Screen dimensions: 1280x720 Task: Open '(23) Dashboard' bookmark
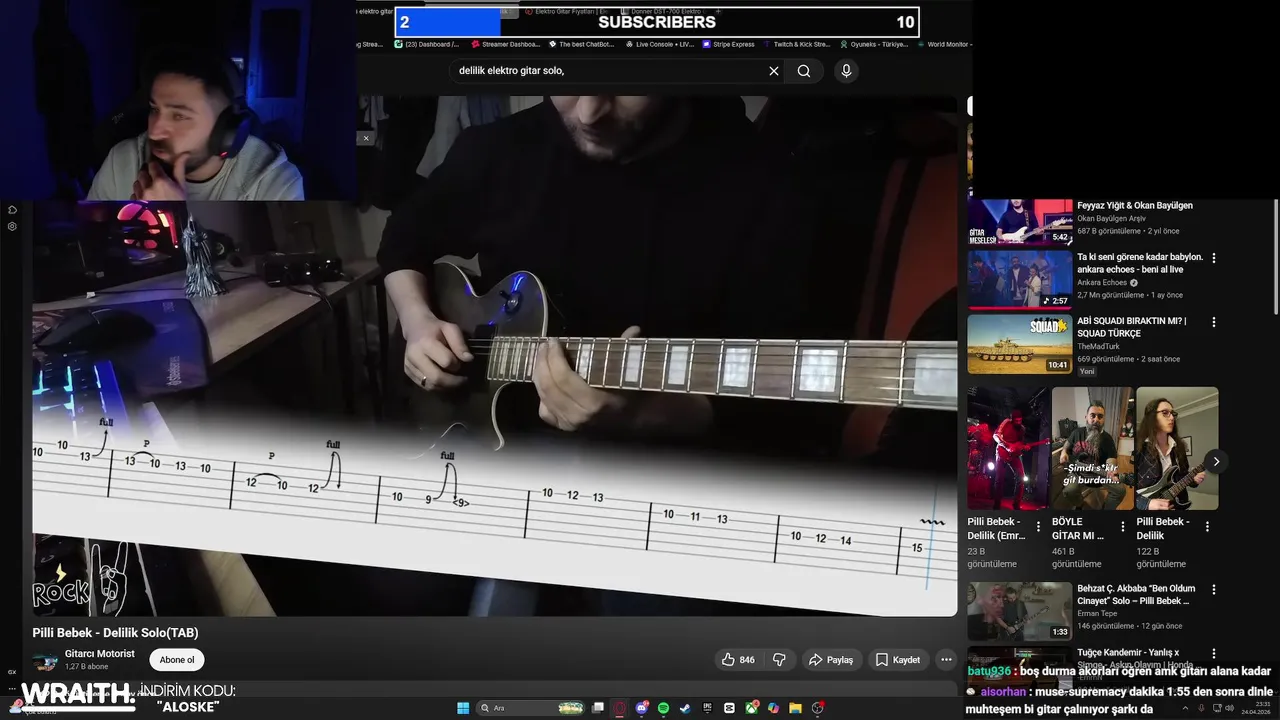pyautogui.click(x=427, y=44)
